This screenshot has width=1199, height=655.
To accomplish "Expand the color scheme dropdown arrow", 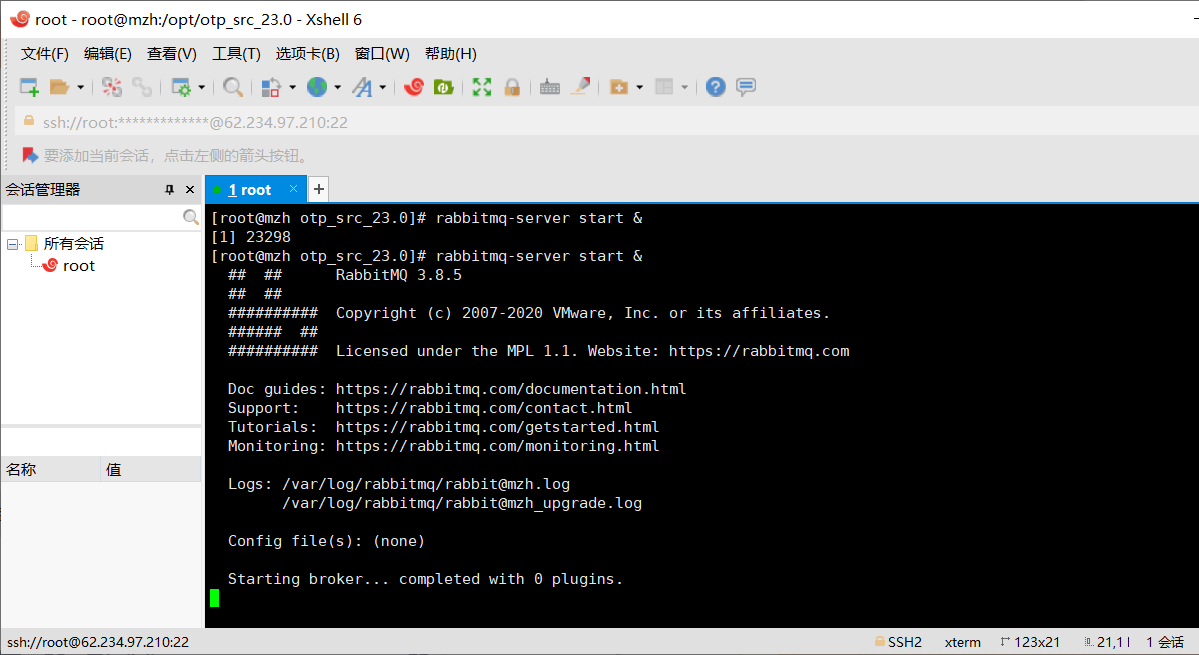I will 292,87.
